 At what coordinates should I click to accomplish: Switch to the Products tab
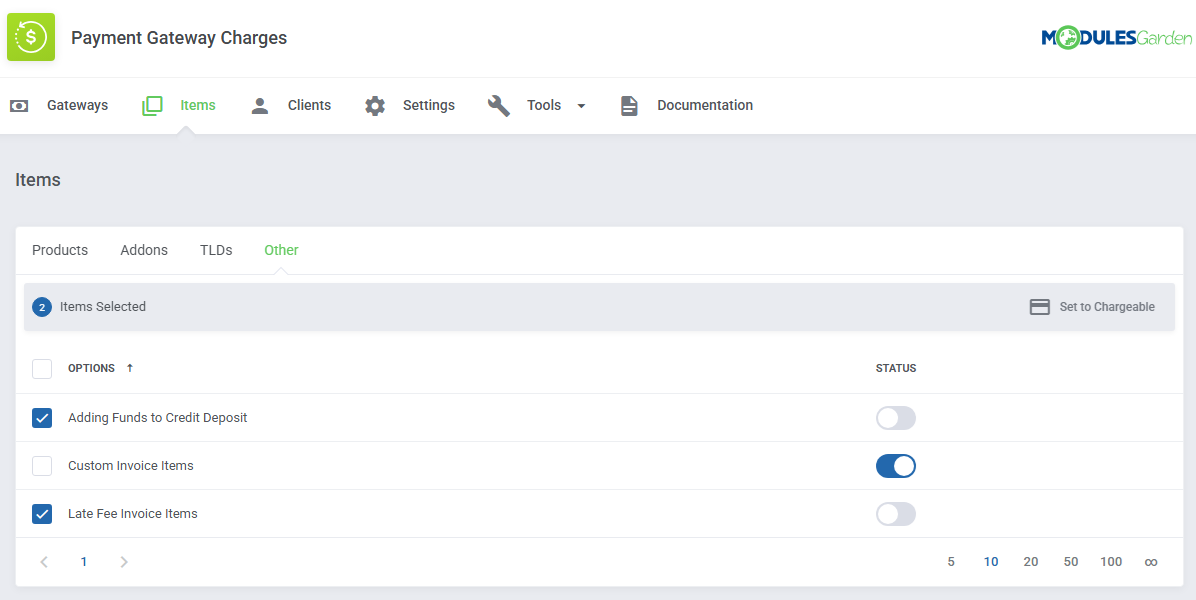coord(60,250)
